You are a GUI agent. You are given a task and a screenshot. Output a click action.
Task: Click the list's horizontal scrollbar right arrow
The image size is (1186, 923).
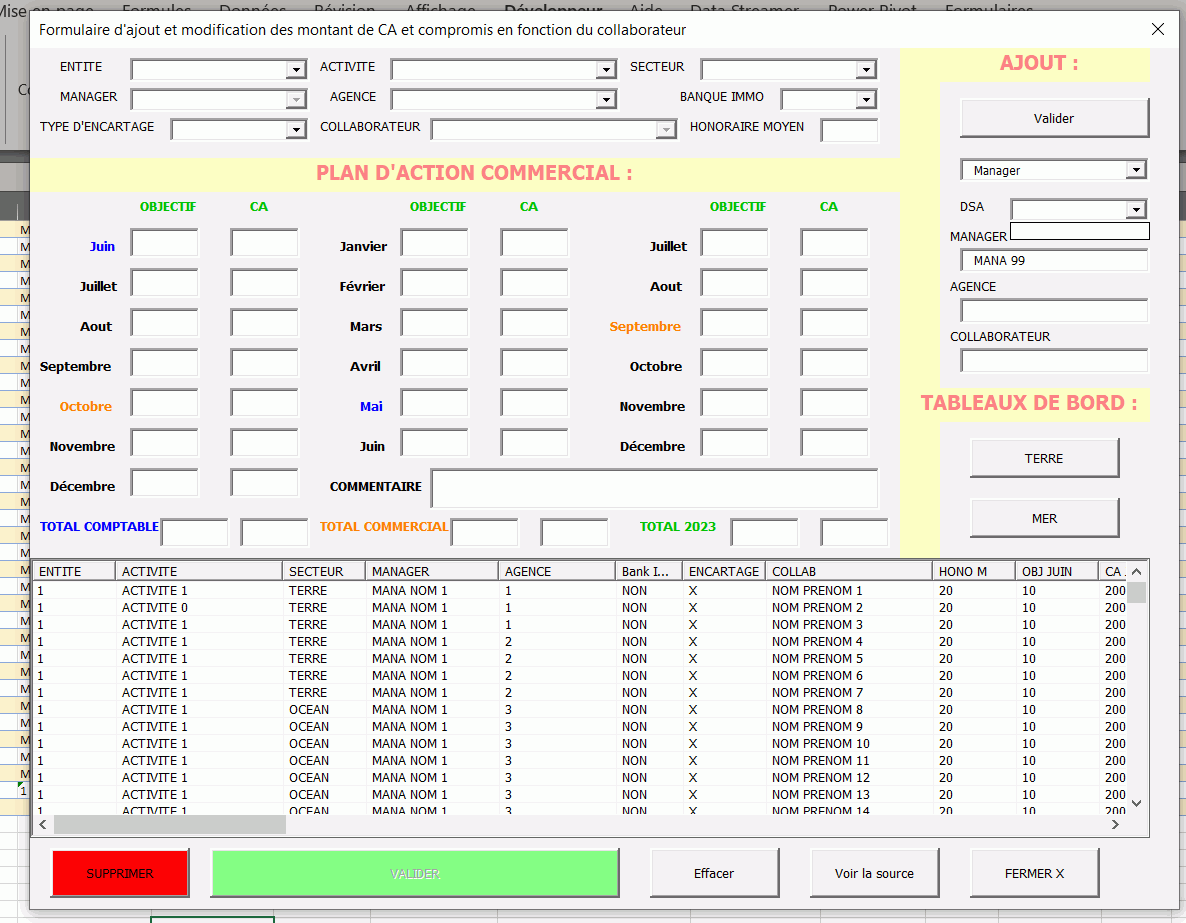pyautogui.click(x=1116, y=825)
